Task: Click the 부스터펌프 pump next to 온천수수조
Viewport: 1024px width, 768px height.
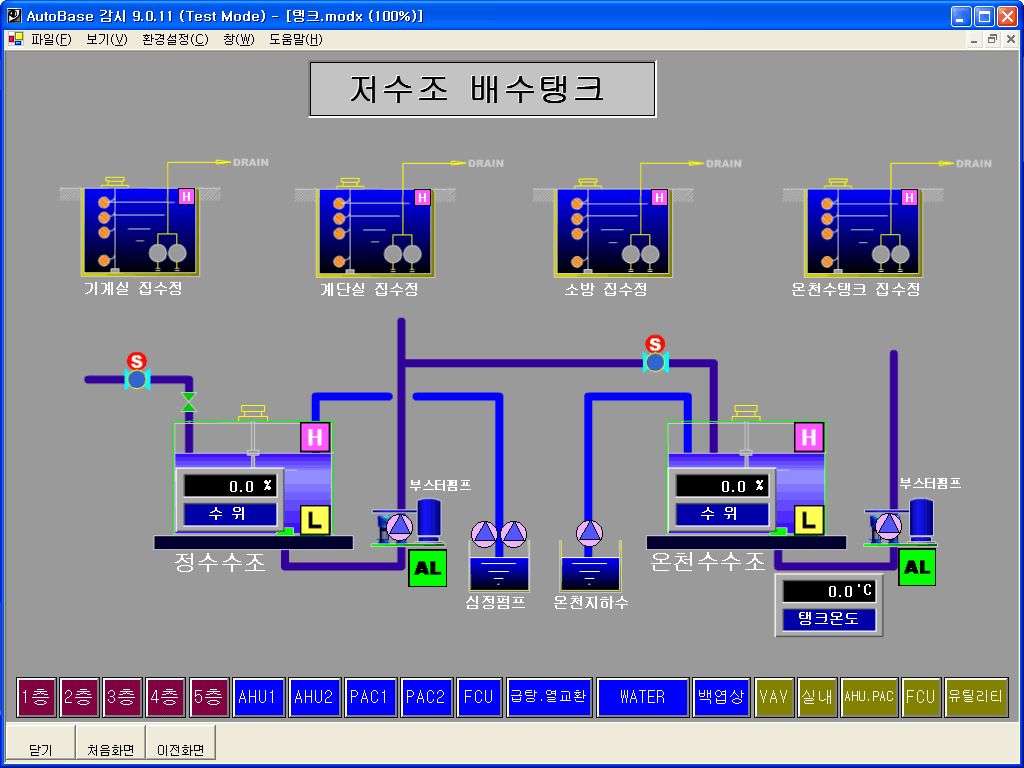Action: coord(887,527)
